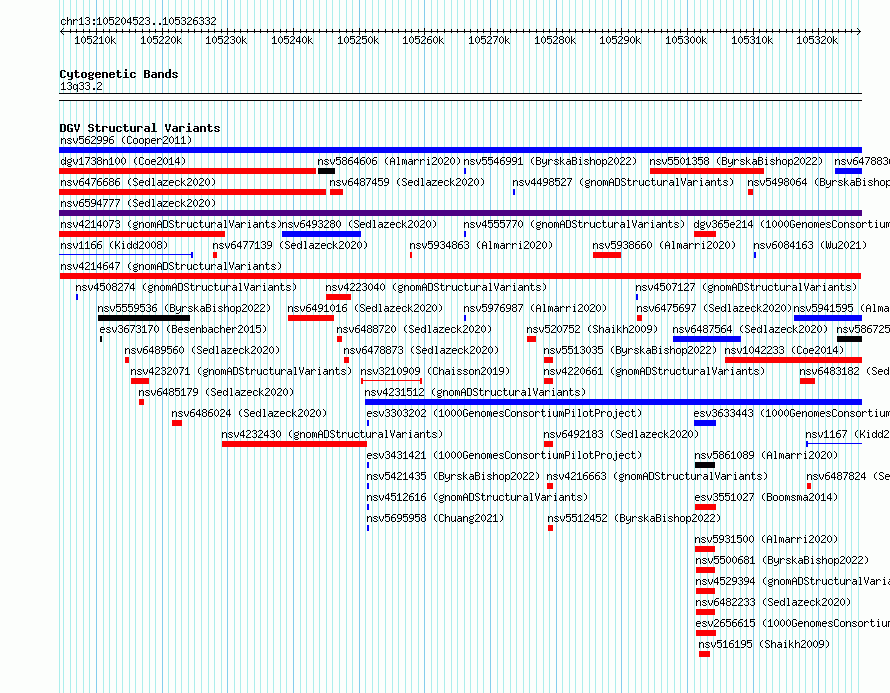Click the red nsv6491016 variant bar
The width and height of the screenshot is (890, 693).
tap(310, 318)
